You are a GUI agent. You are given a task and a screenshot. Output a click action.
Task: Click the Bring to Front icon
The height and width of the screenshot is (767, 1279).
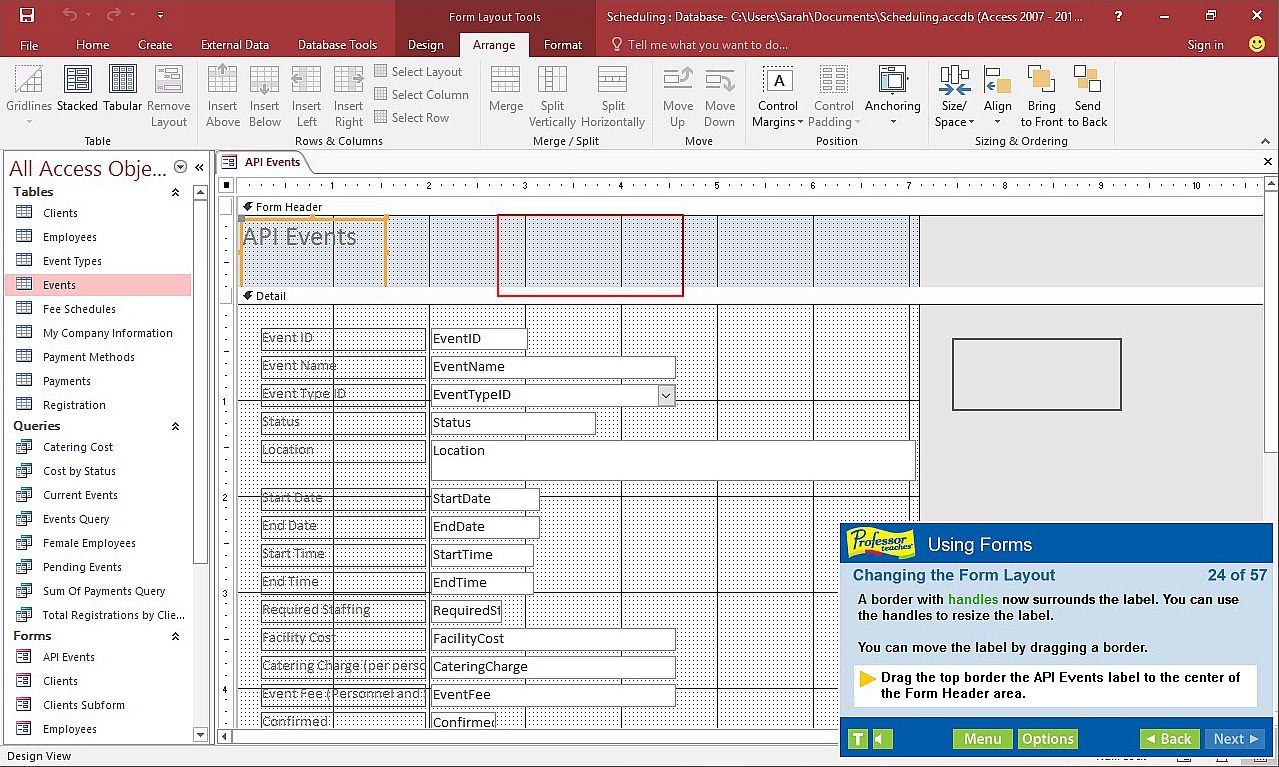coord(1041,81)
